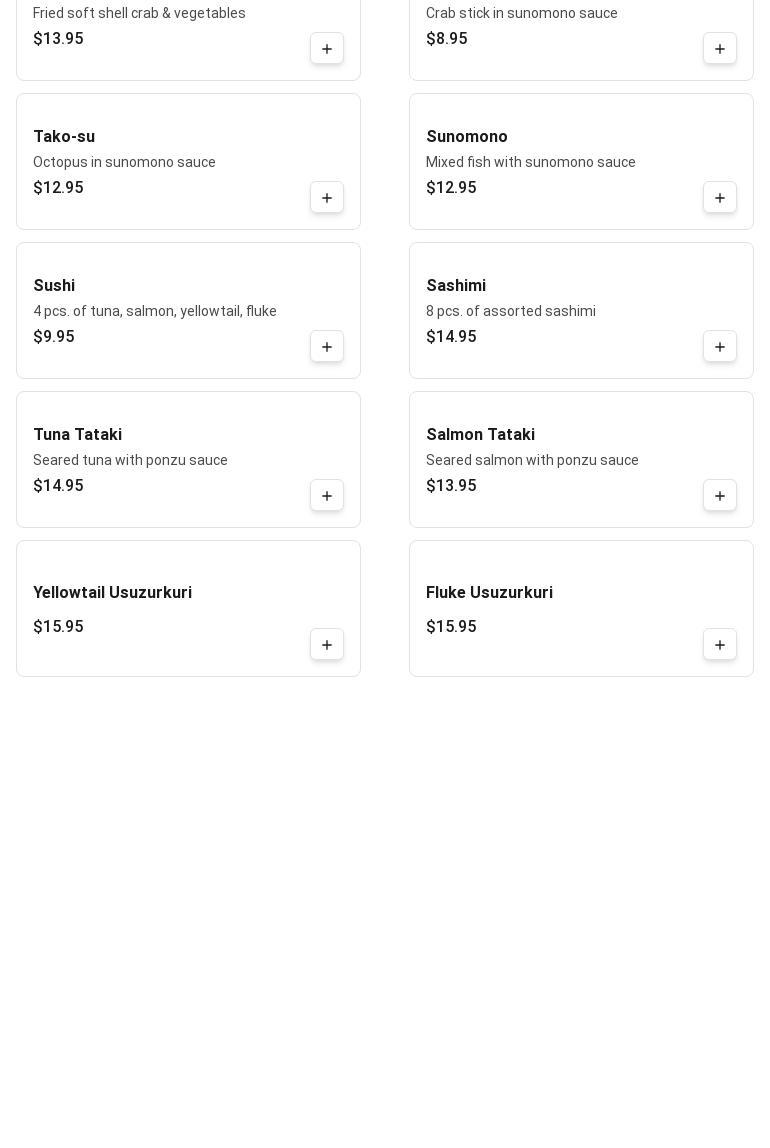
Task: Add Sashimi using plus icon
Action: pyautogui.click(x=720, y=347)
